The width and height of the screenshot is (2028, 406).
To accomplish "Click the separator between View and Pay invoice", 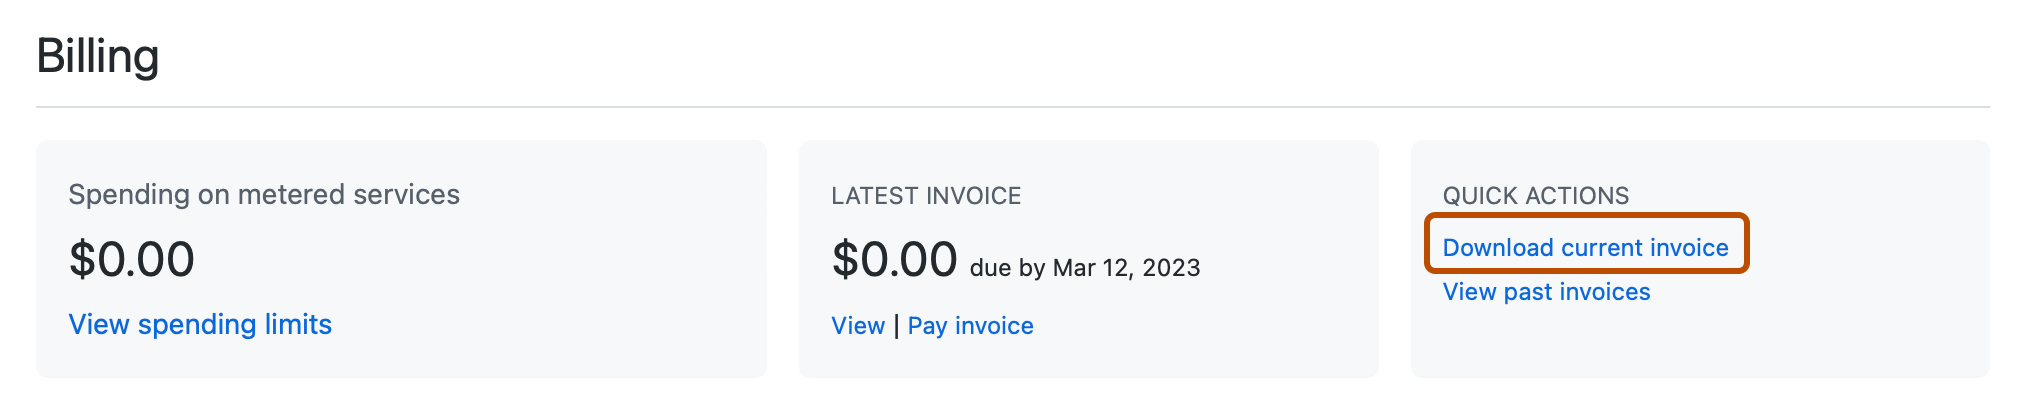I will tap(896, 326).
